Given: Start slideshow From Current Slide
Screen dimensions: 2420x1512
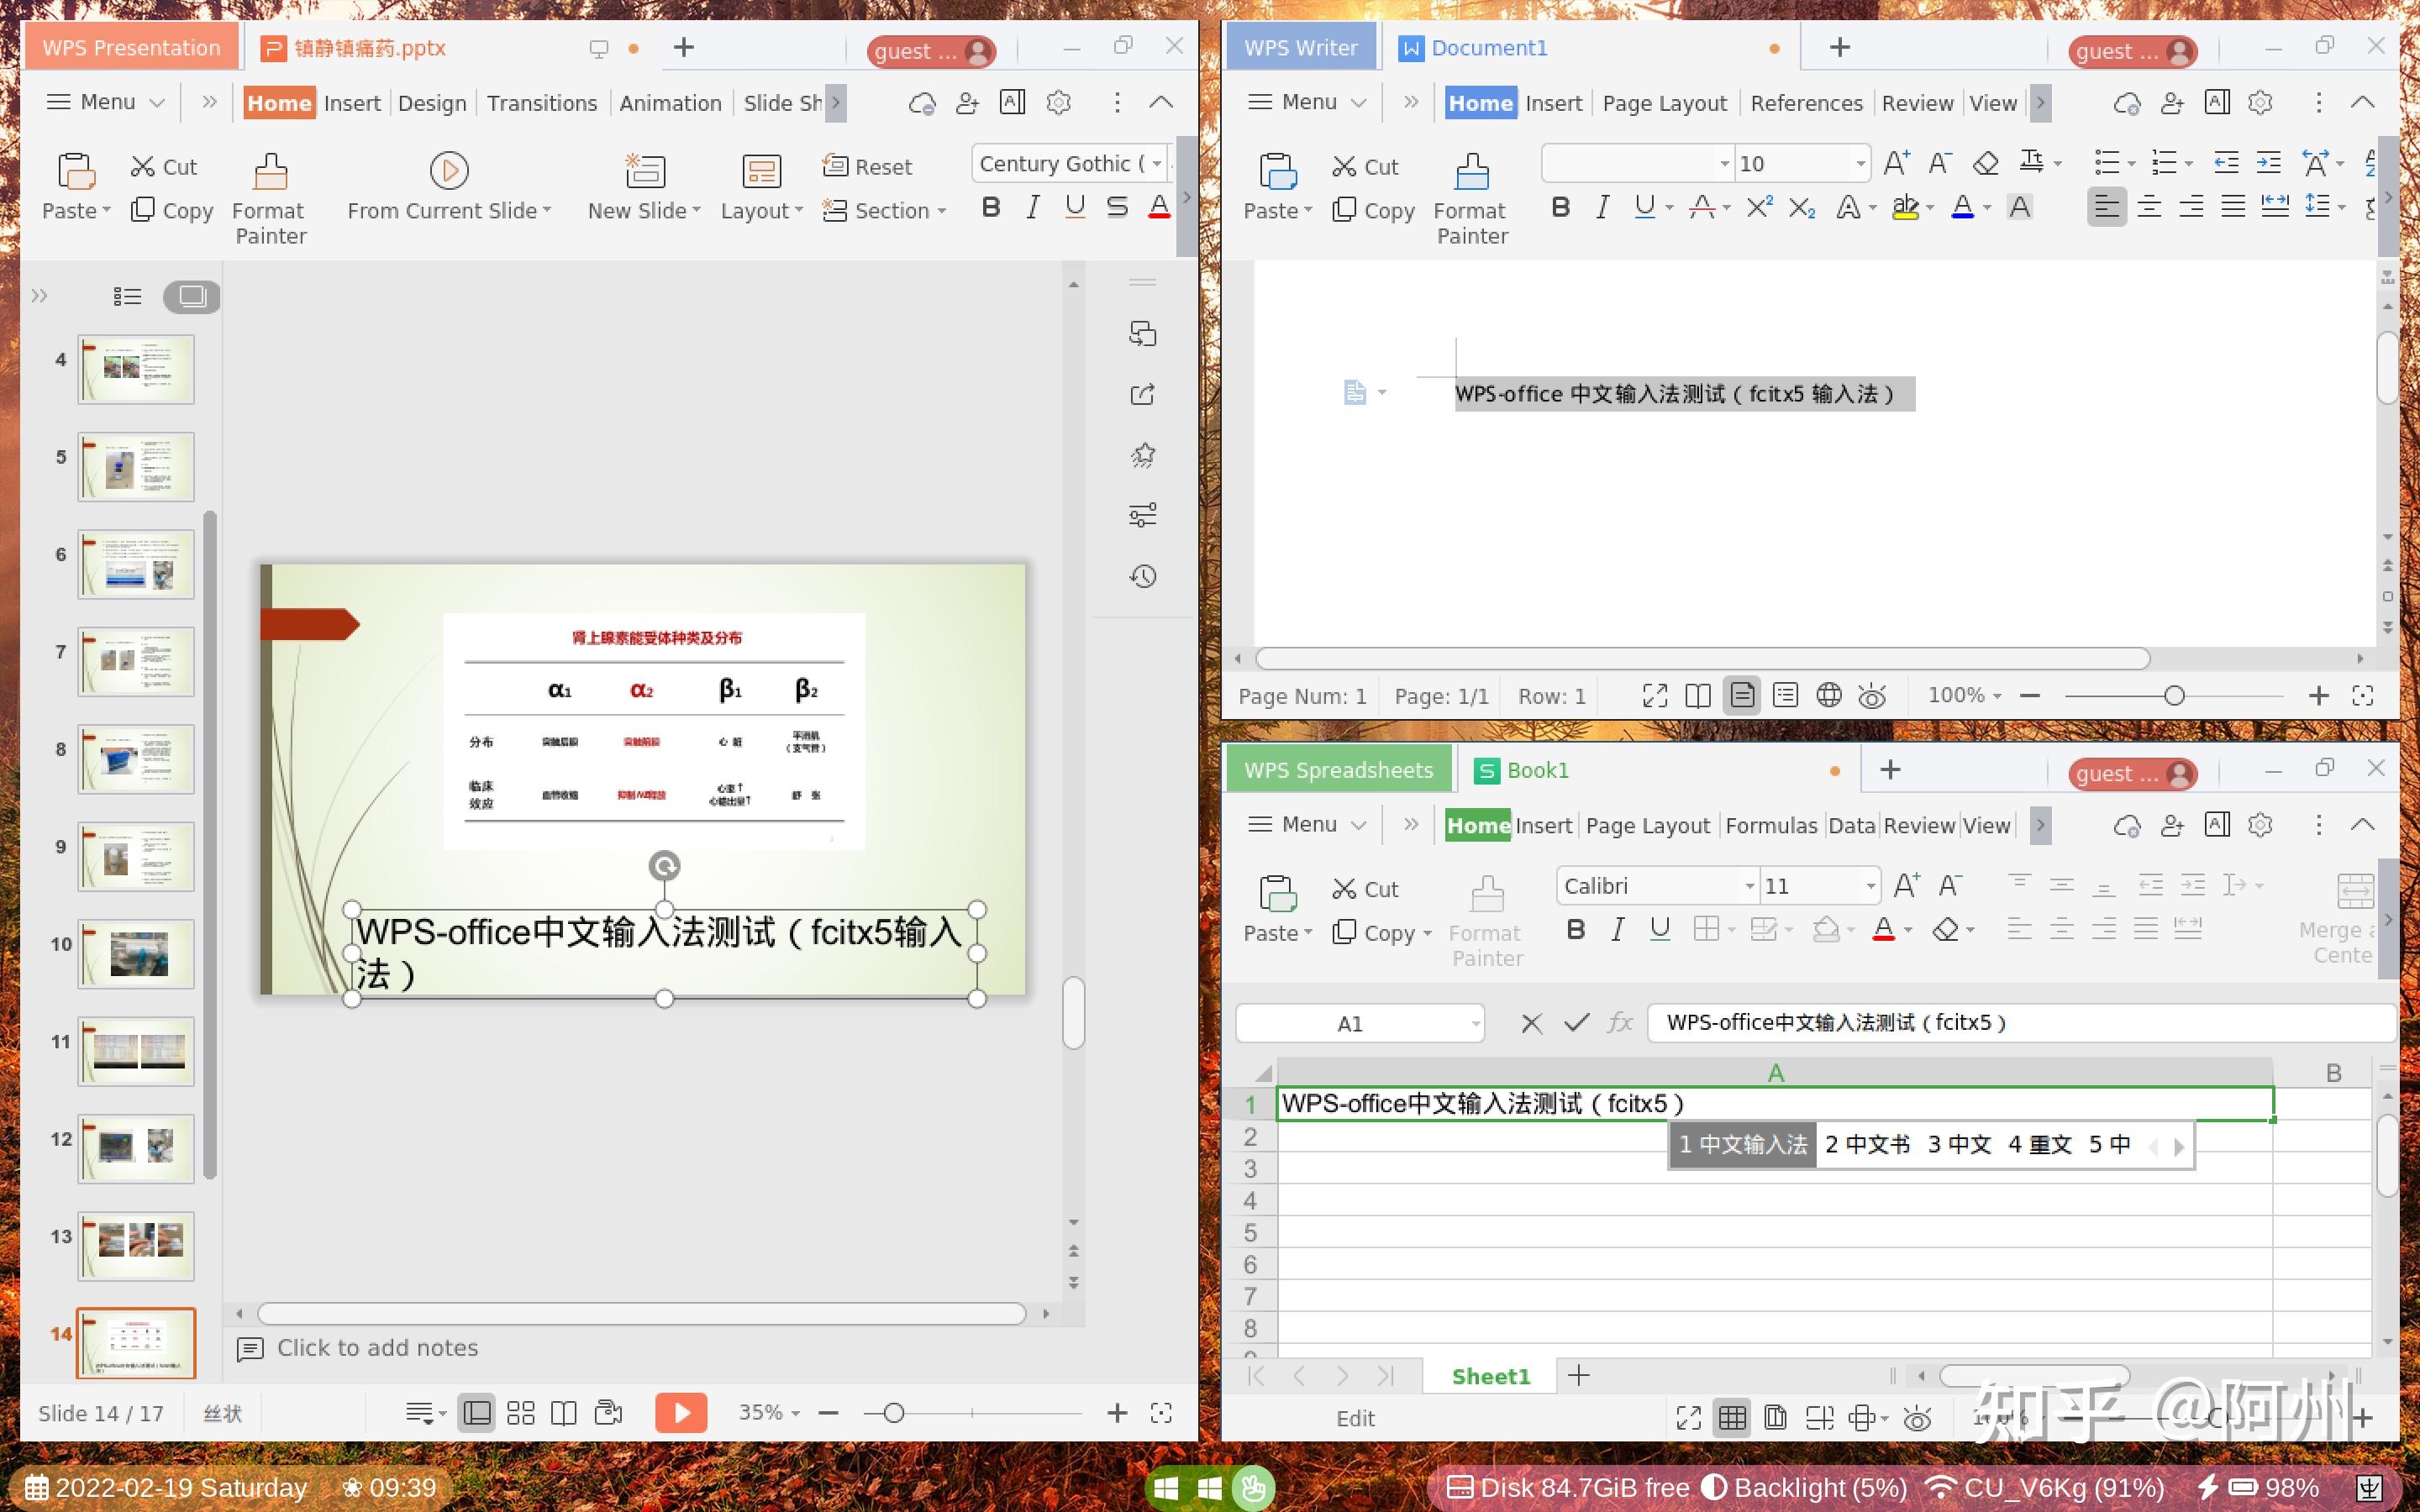Looking at the screenshot, I should [448, 186].
